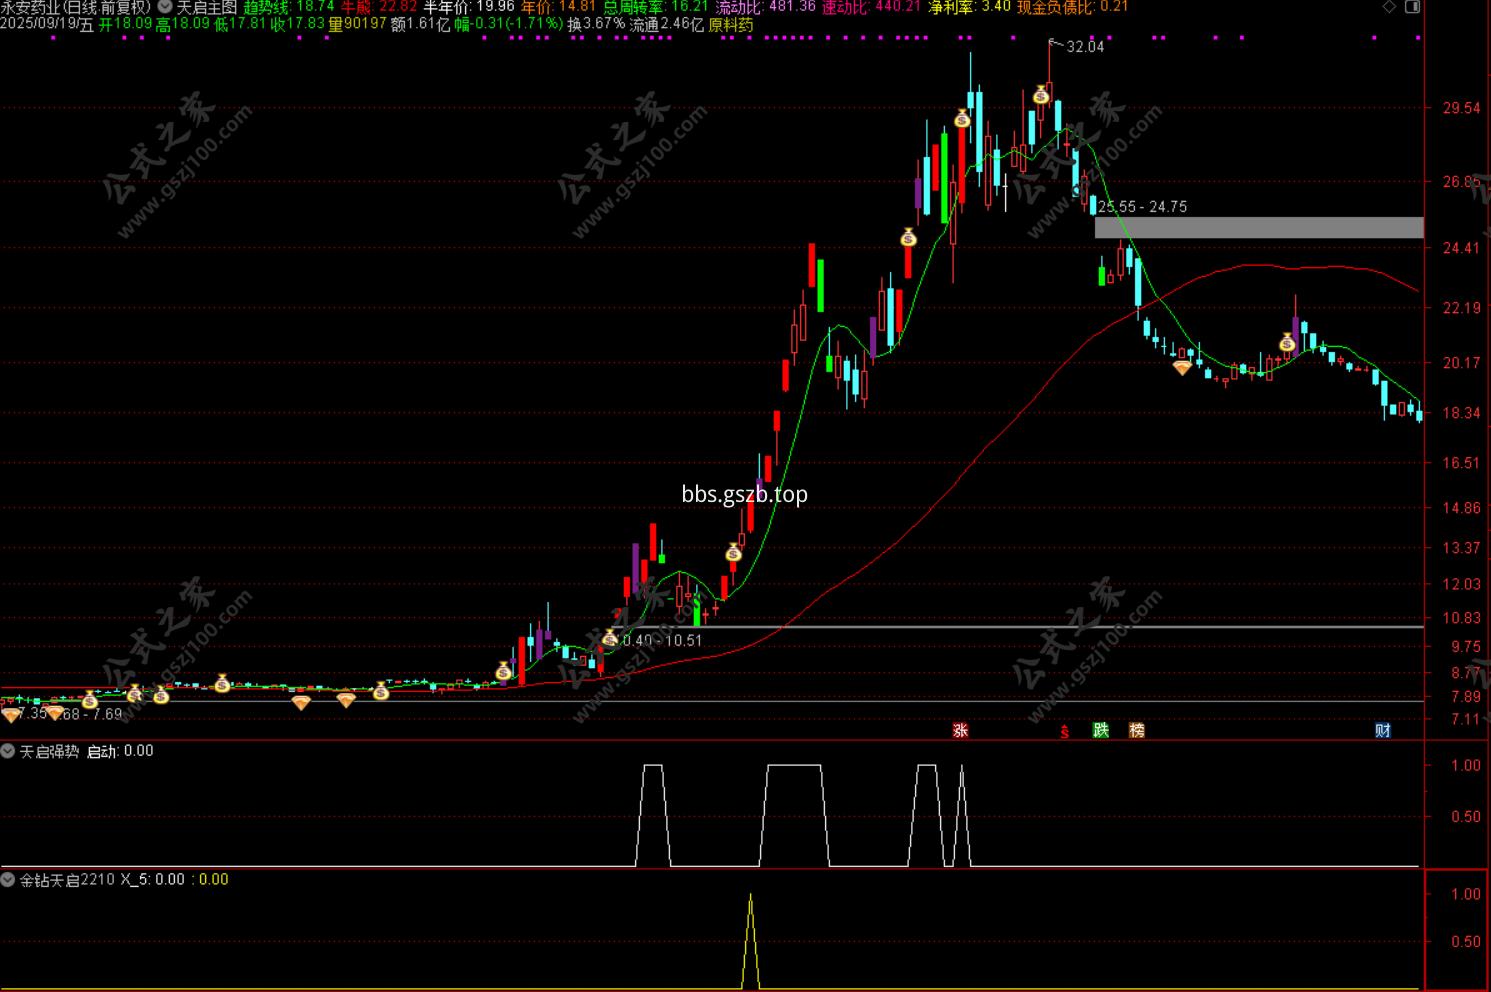The image size is (1491, 992).
Task: Click the bbs.gszb.top text on chart
Action: point(745,494)
